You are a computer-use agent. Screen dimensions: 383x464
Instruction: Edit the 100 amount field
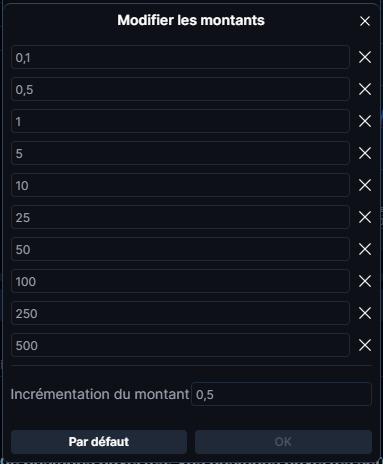coord(180,281)
